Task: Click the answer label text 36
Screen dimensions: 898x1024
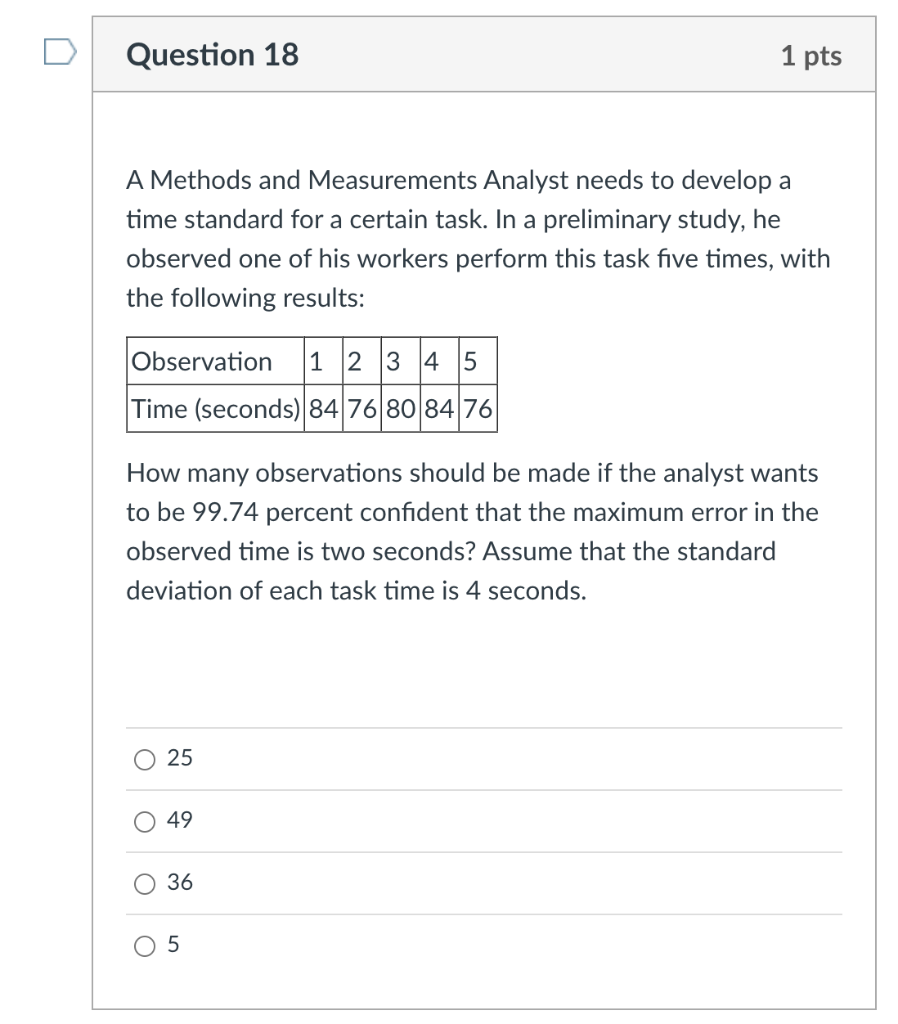Action: (178, 882)
